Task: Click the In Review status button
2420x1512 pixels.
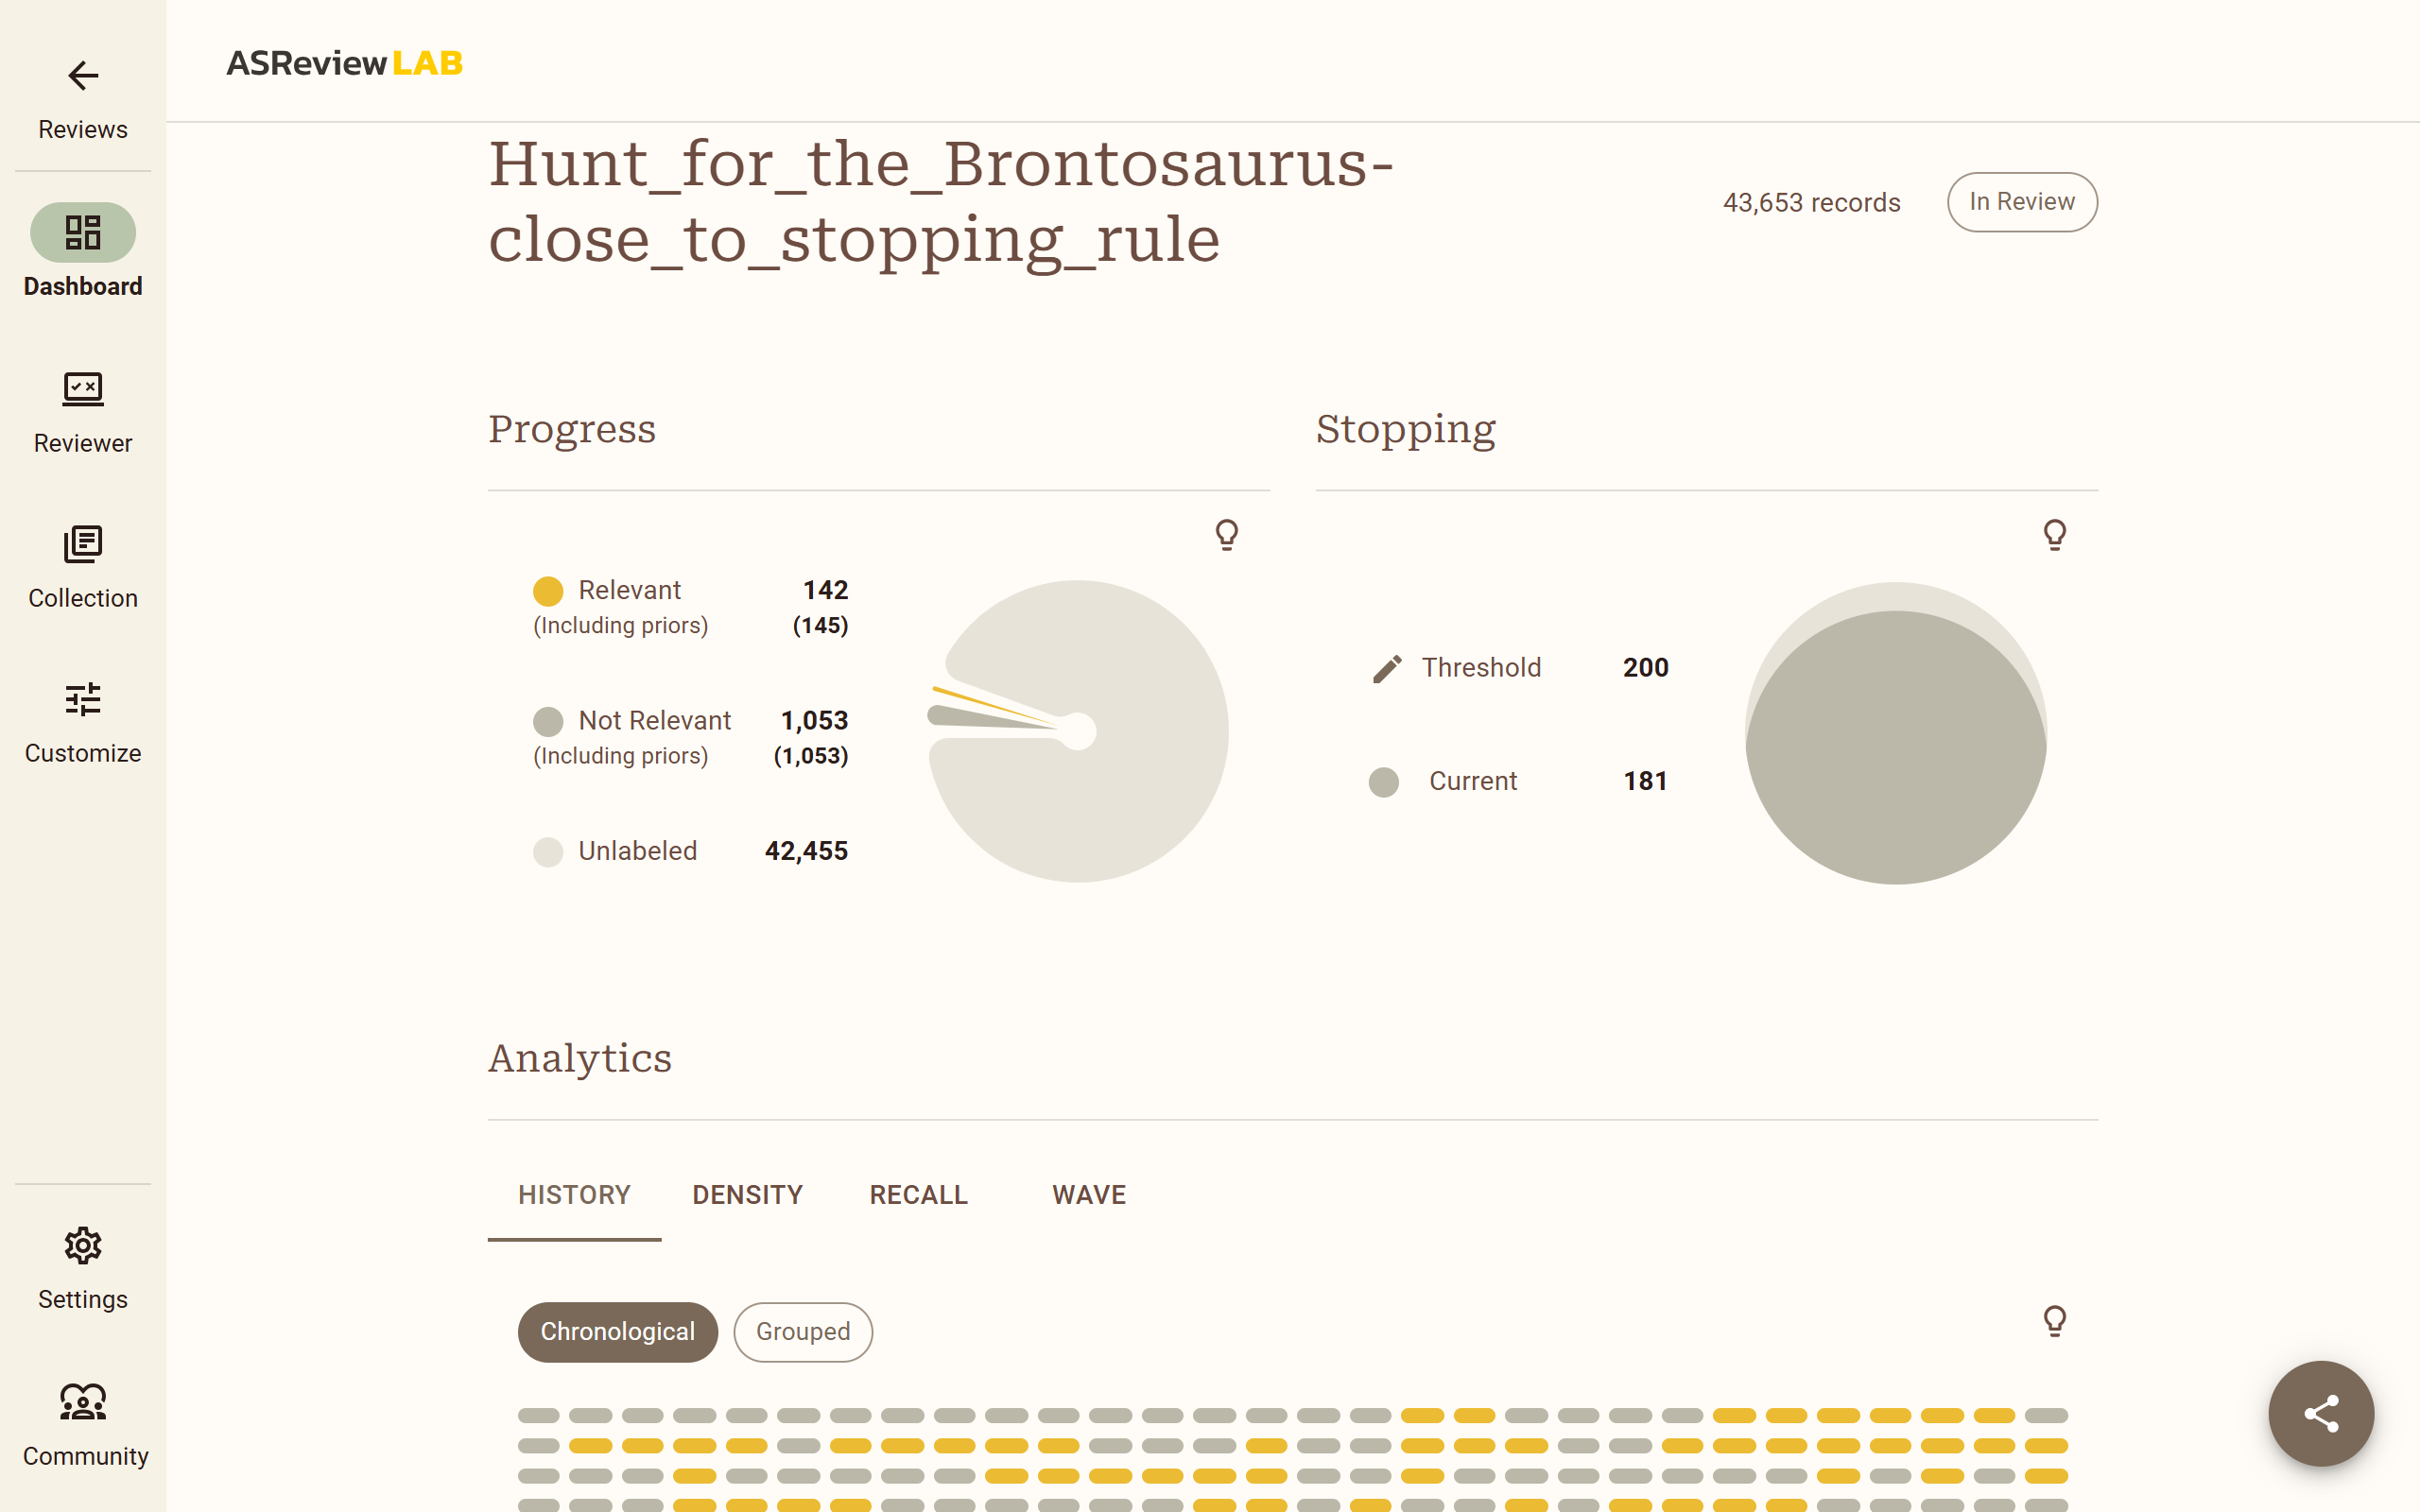Action: pyautogui.click(x=2022, y=202)
